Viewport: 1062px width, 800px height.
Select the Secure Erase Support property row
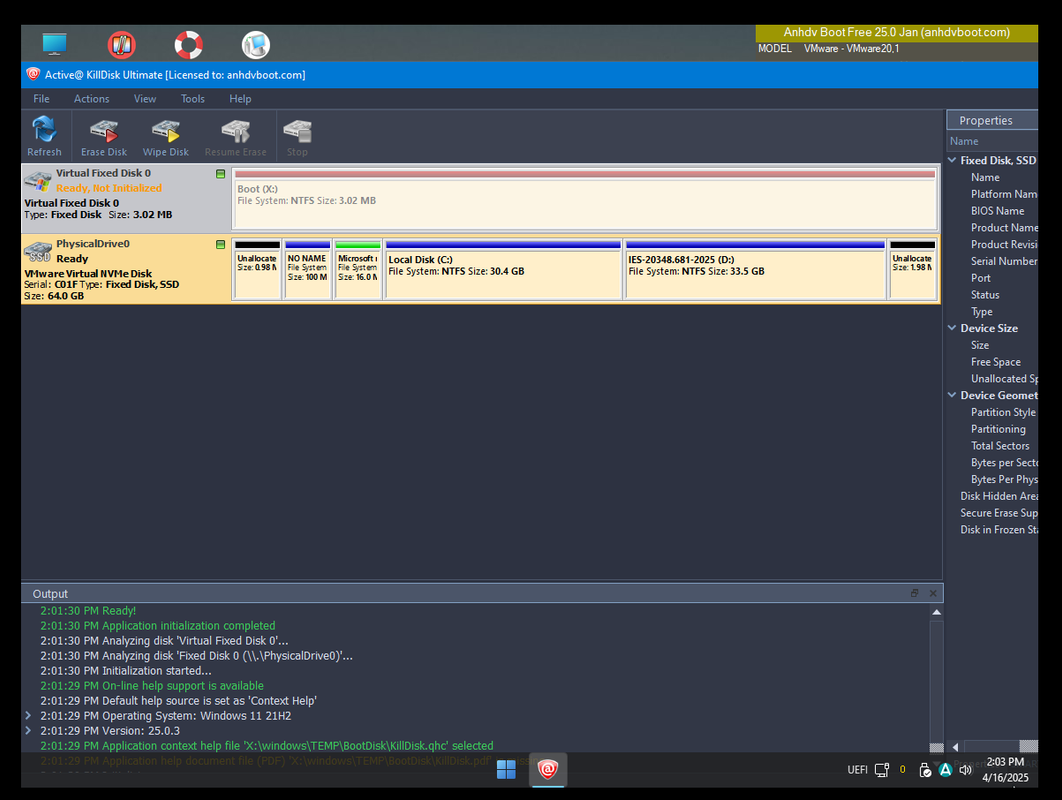992,513
